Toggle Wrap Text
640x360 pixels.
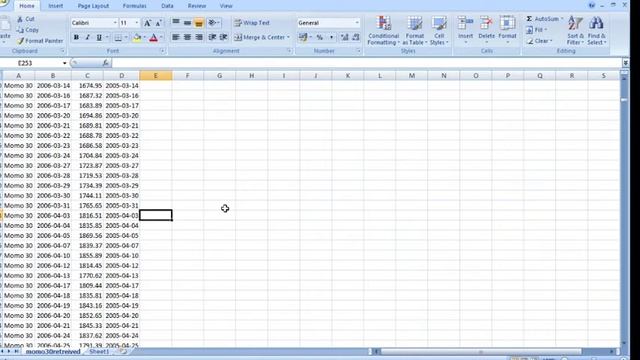[x=252, y=23]
